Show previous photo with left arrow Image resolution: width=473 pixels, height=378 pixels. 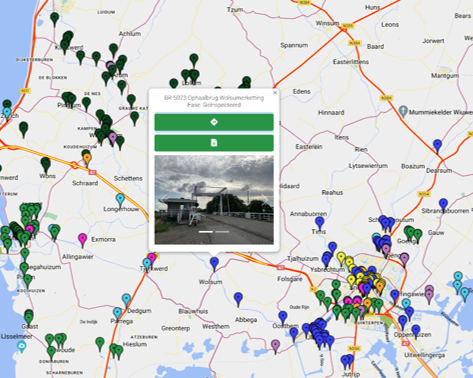164,200
